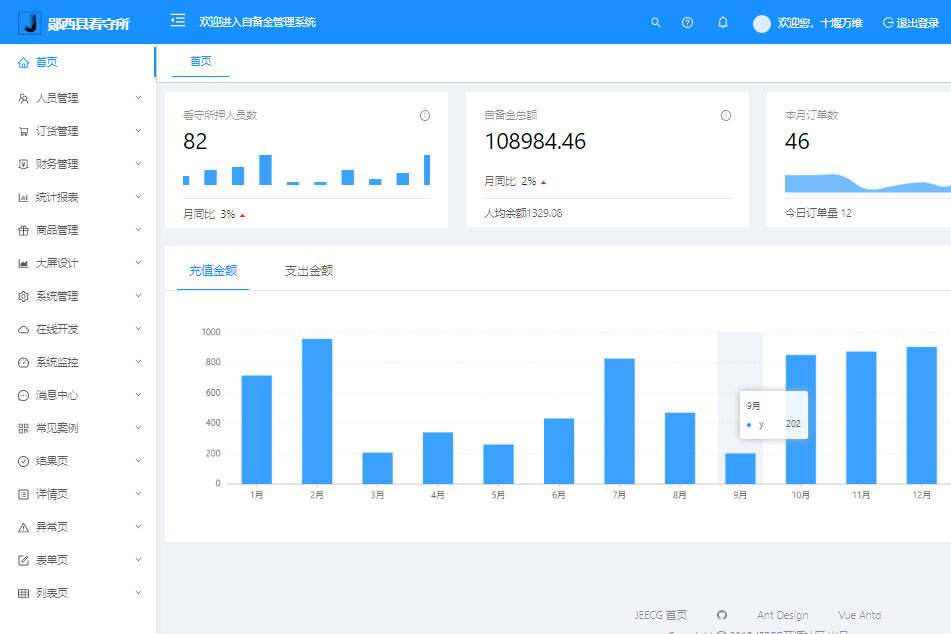Click the 结果页 check circle icon

coord(23,461)
